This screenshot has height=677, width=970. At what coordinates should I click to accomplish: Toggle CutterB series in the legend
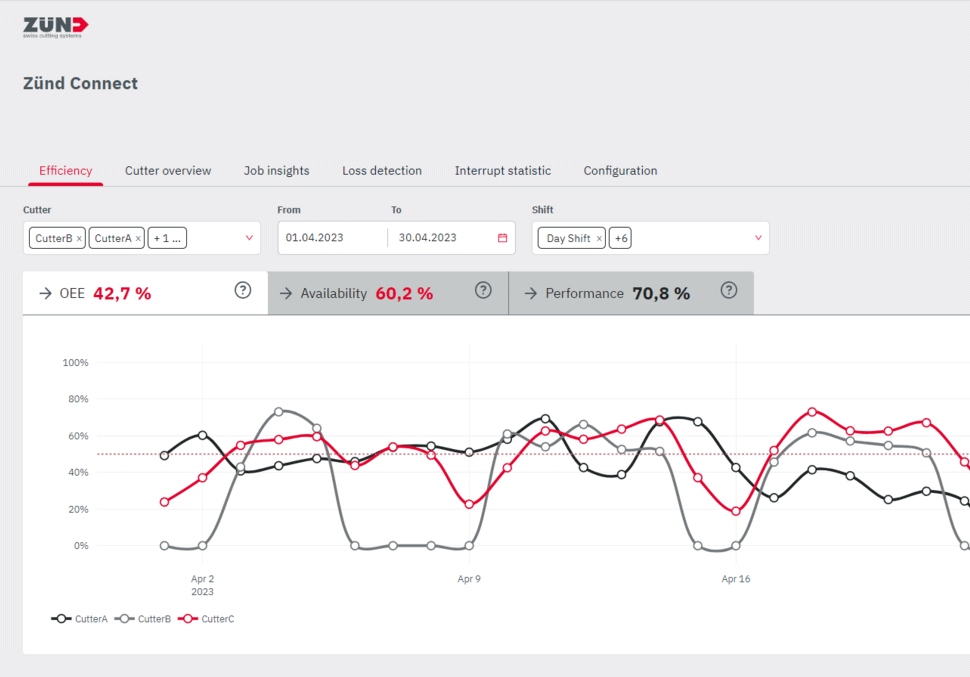point(142,619)
